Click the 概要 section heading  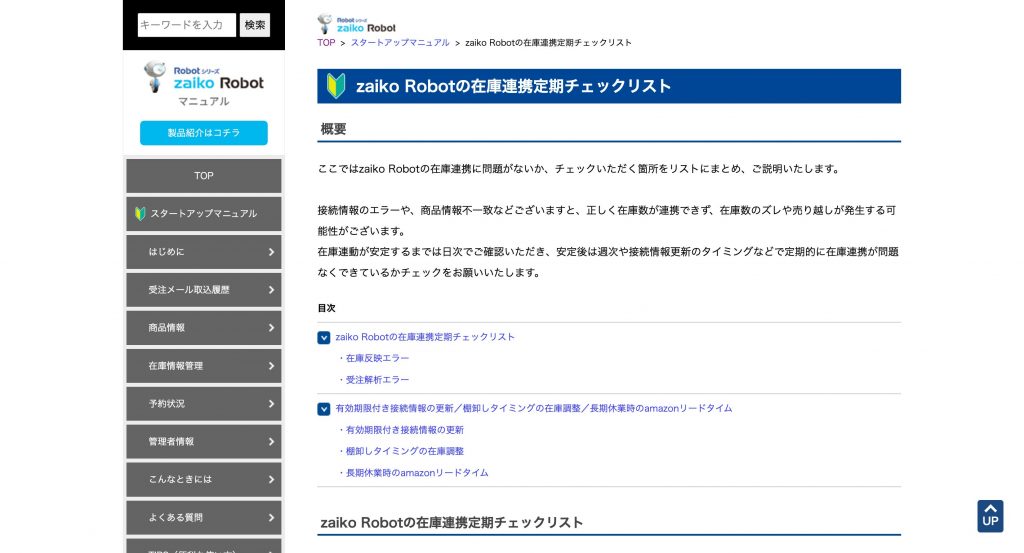point(333,129)
